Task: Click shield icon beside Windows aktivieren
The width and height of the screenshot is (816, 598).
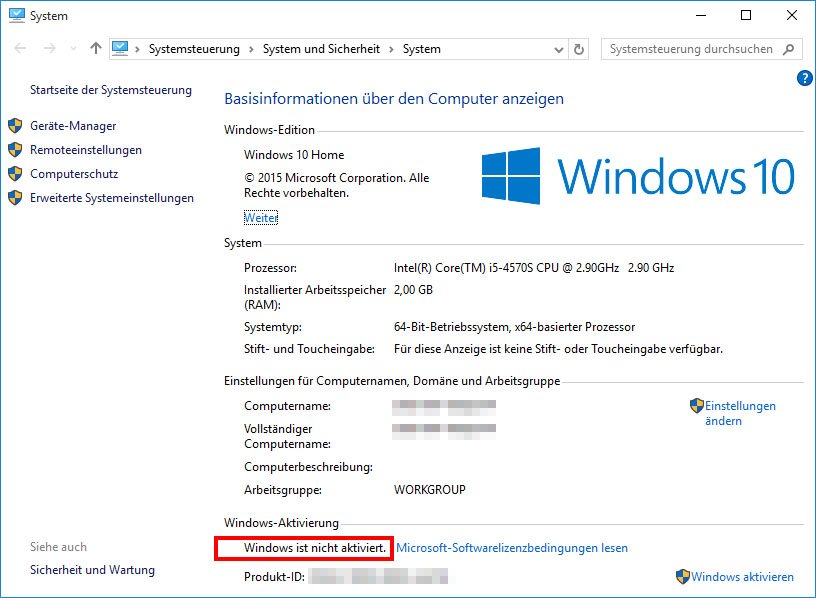Action: (682, 577)
